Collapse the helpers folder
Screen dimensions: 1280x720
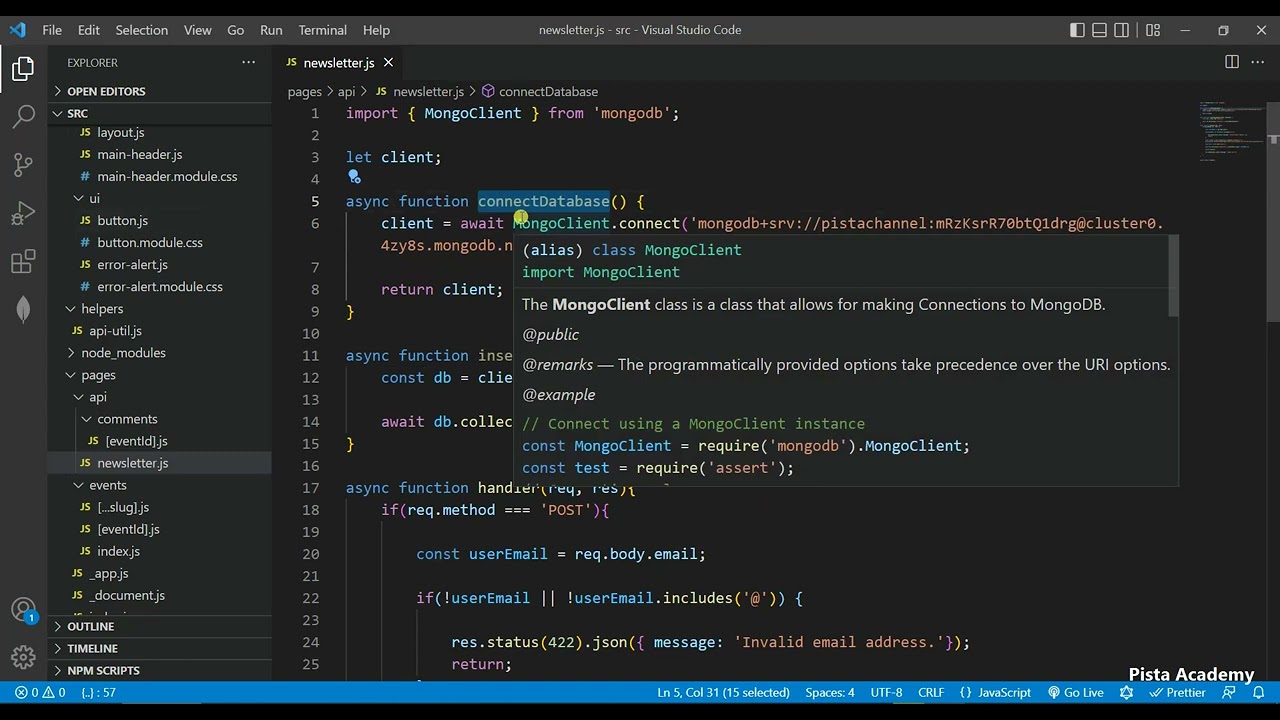pyautogui.click(x=160, y=309)
